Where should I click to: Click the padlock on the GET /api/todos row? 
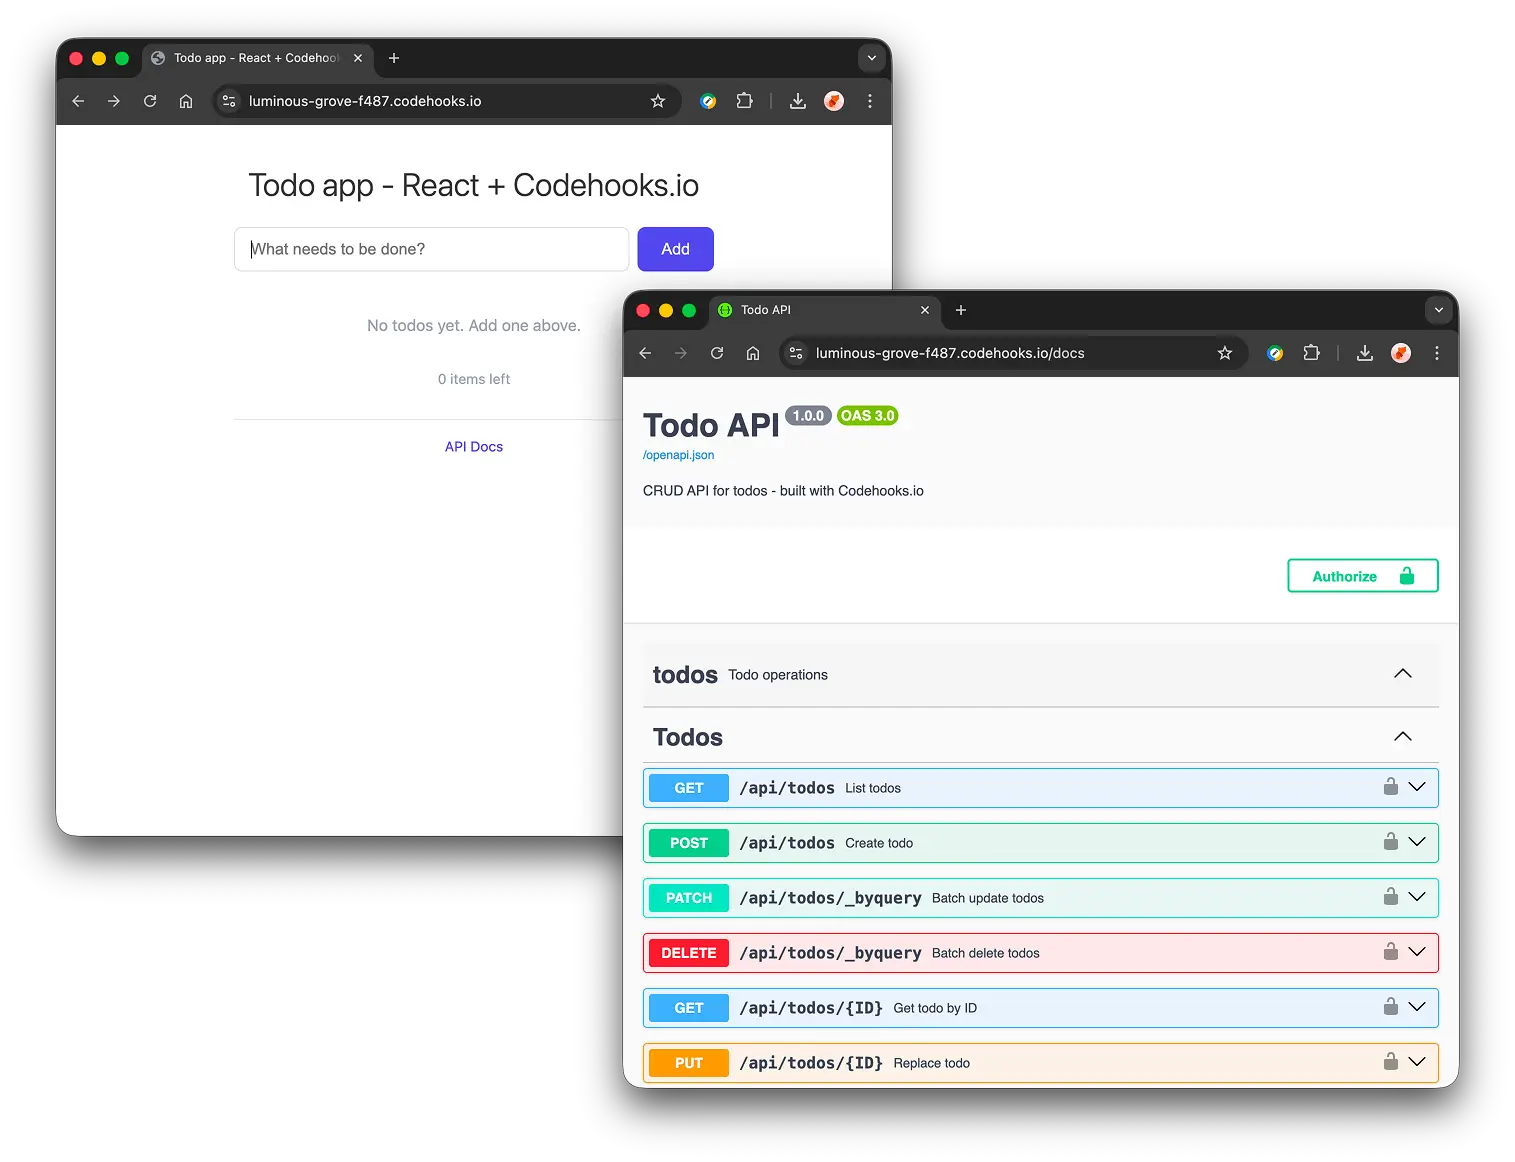coord(1390,787)
